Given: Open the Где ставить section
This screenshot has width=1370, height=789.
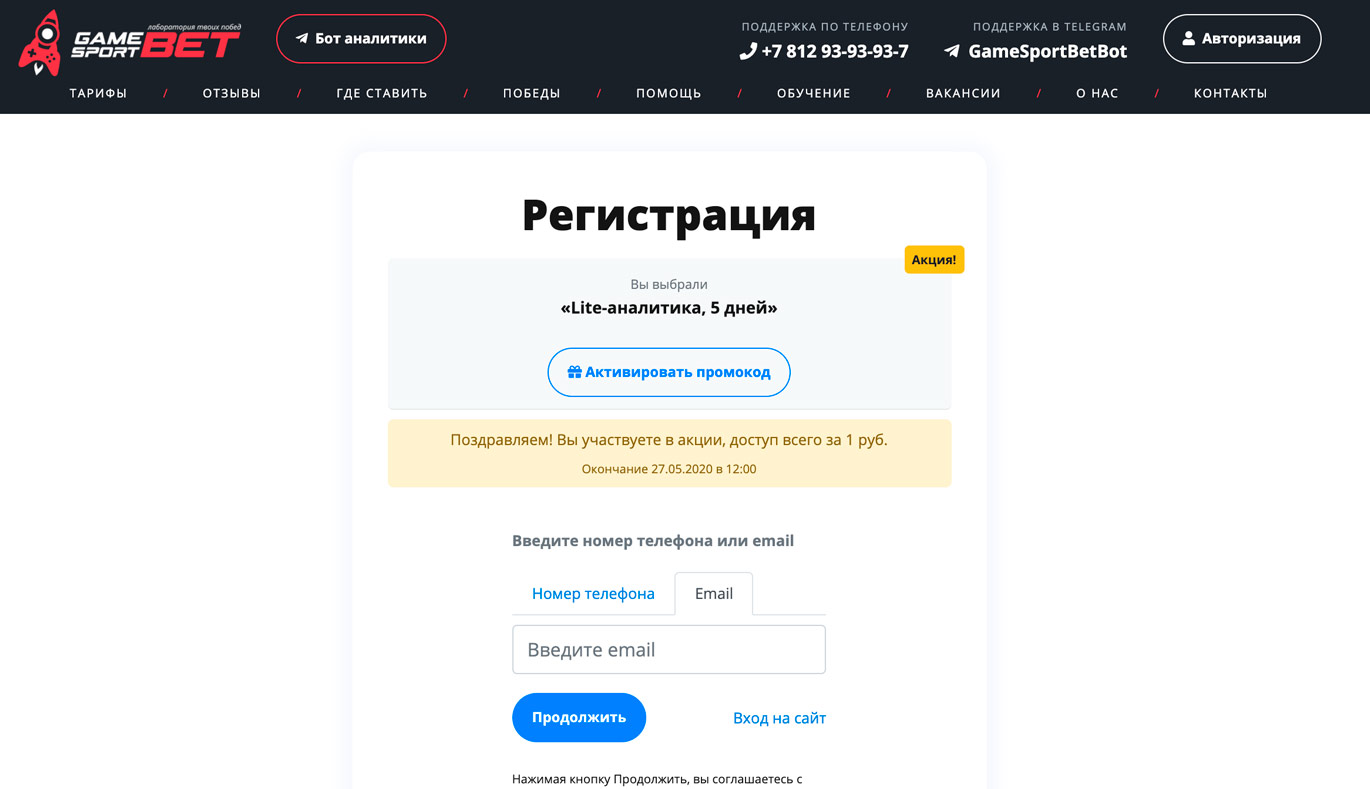Looking at the screenshot, I should (382, 93).
